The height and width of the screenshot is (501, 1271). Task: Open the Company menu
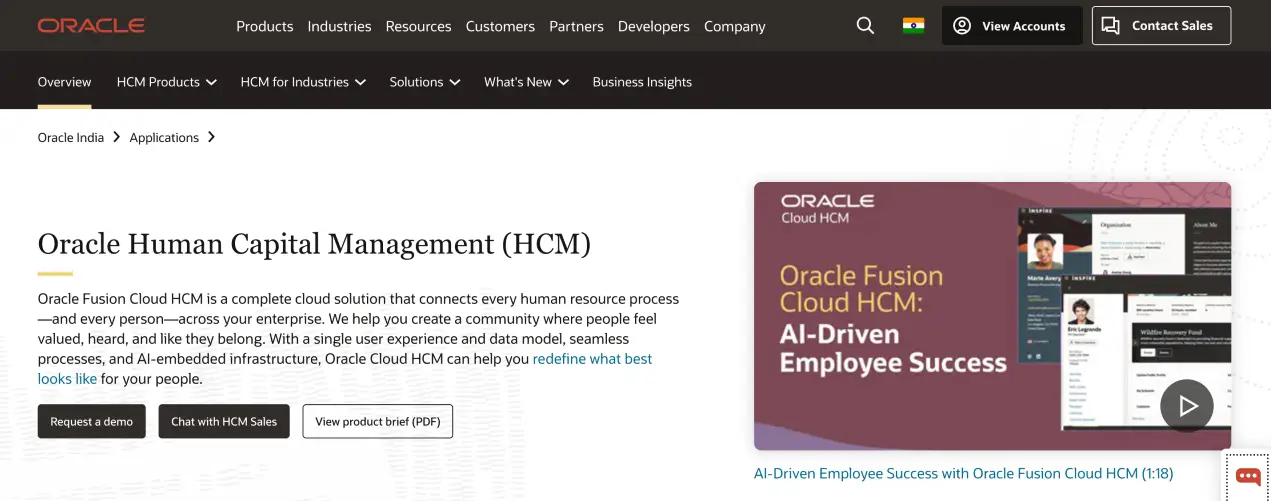pos(734,26)
